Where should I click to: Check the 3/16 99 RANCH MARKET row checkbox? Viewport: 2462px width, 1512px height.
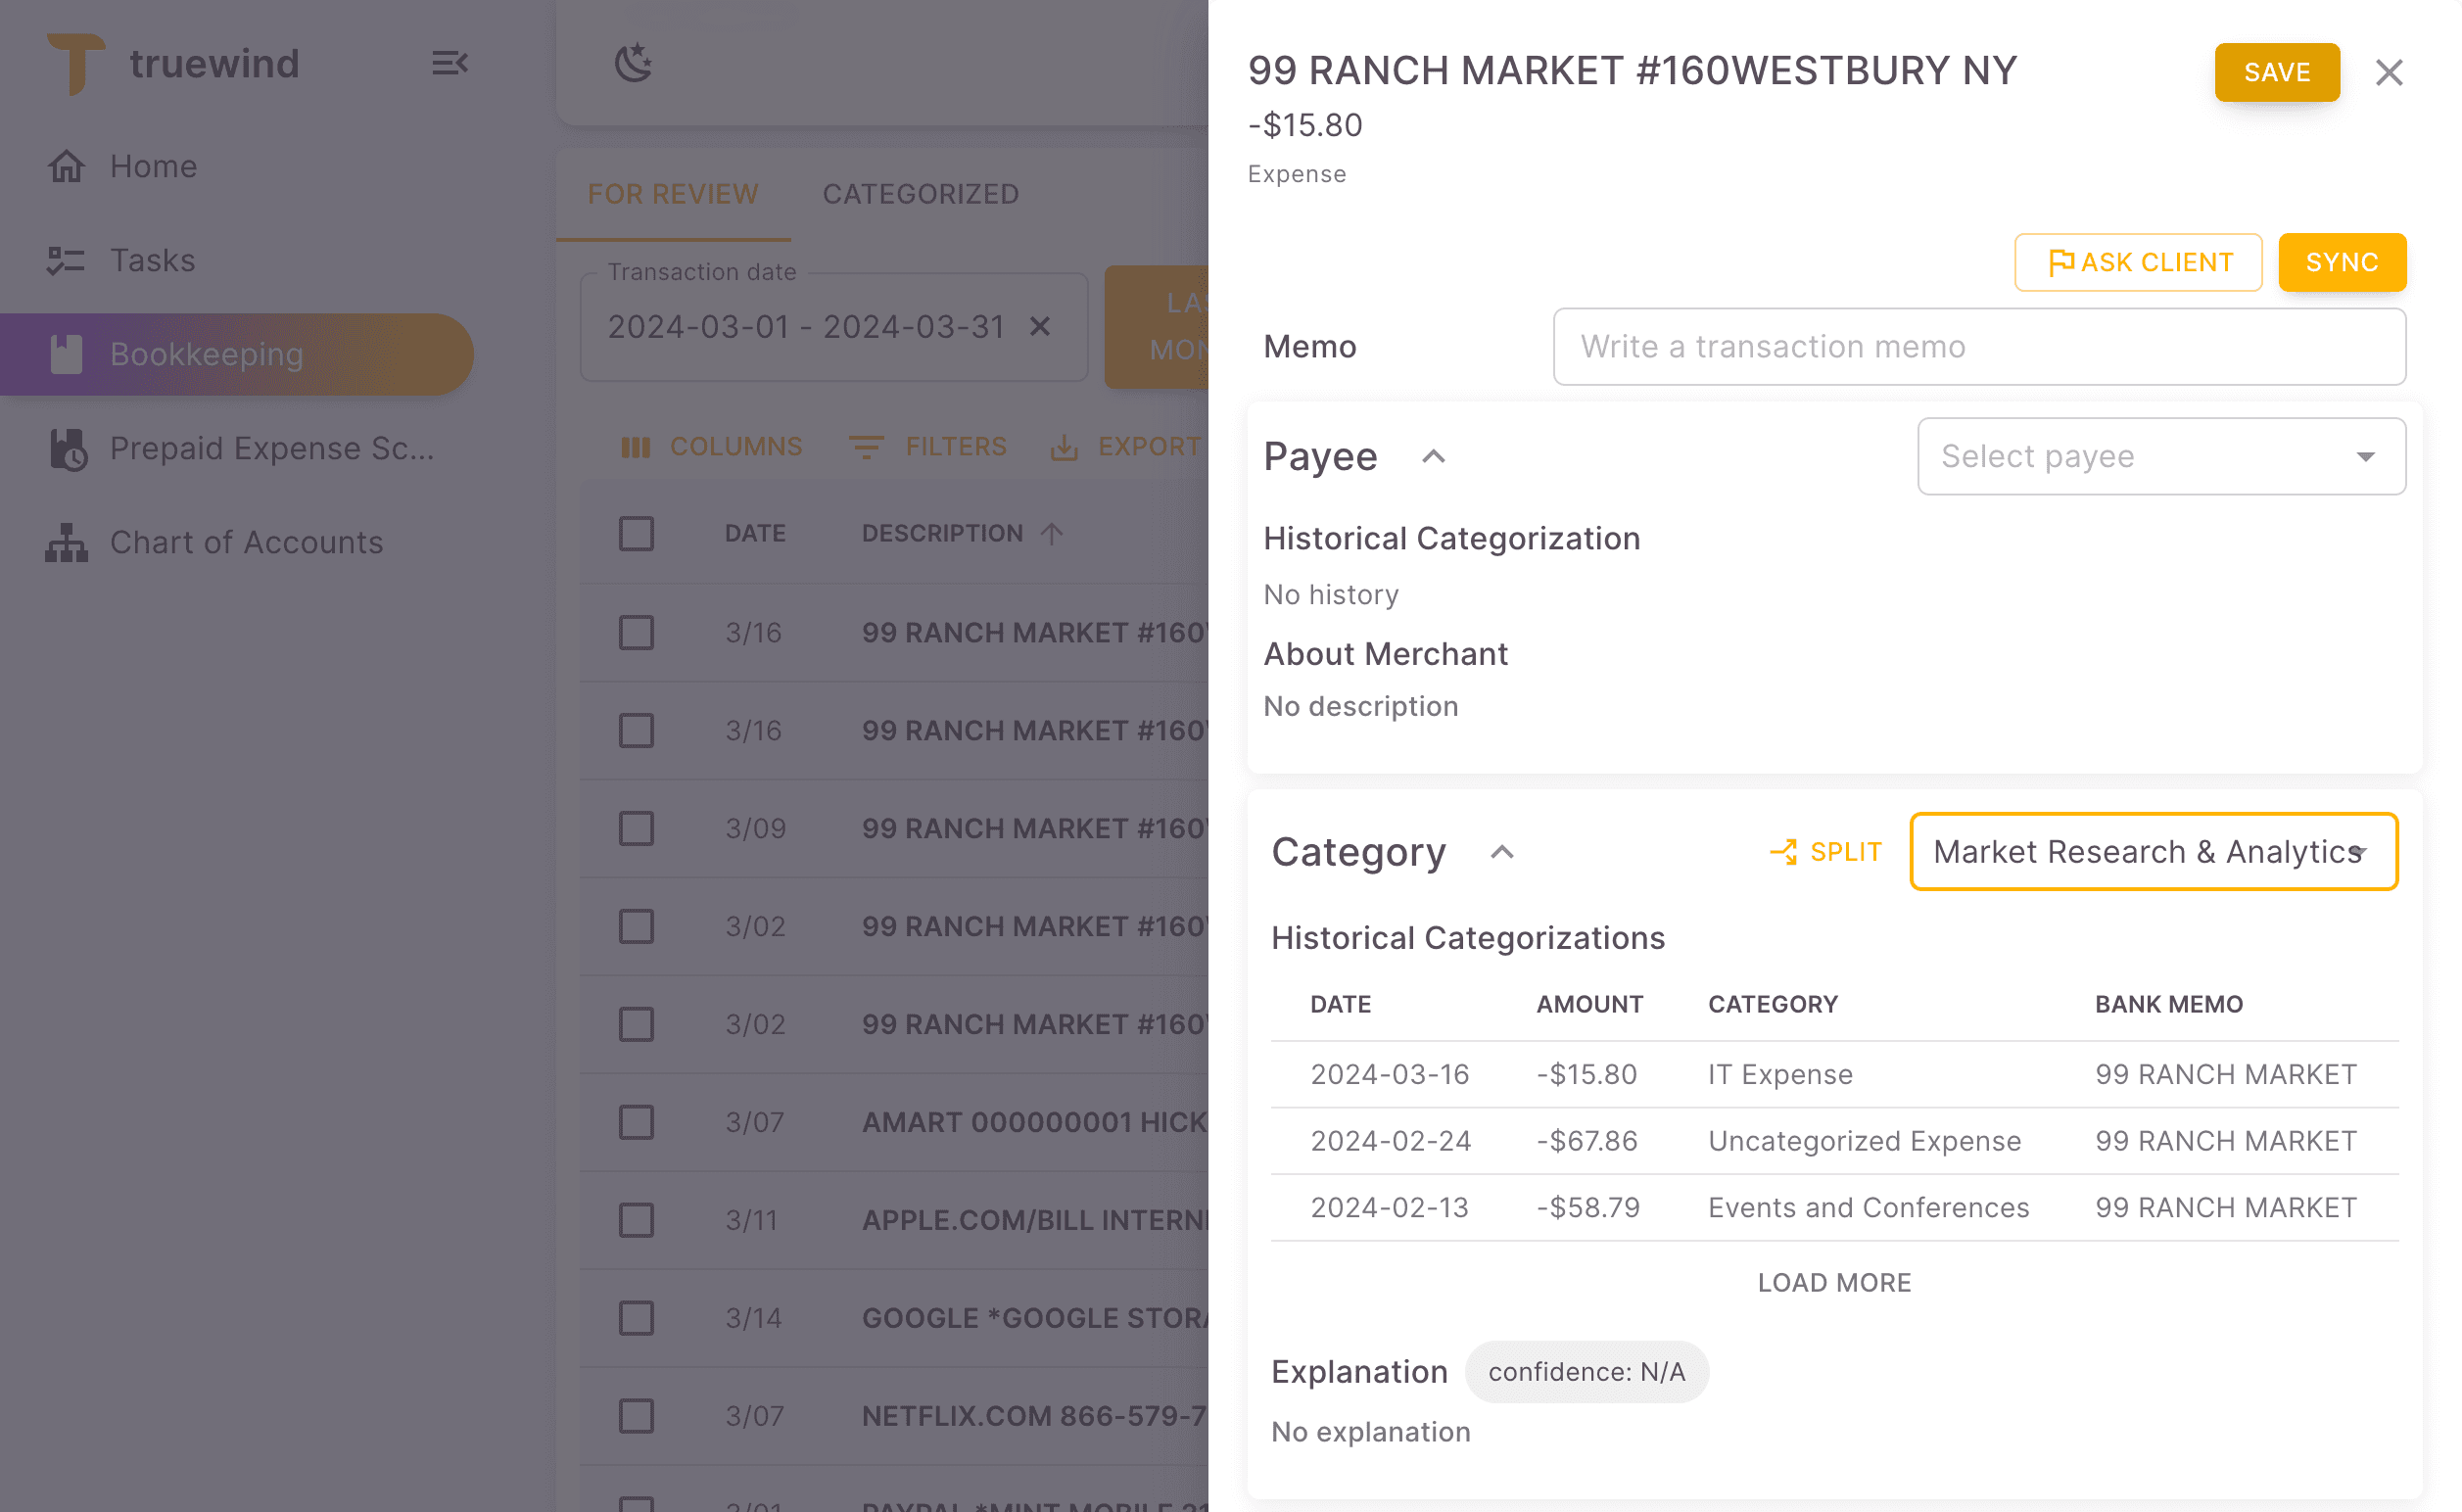tap(637, 632)
